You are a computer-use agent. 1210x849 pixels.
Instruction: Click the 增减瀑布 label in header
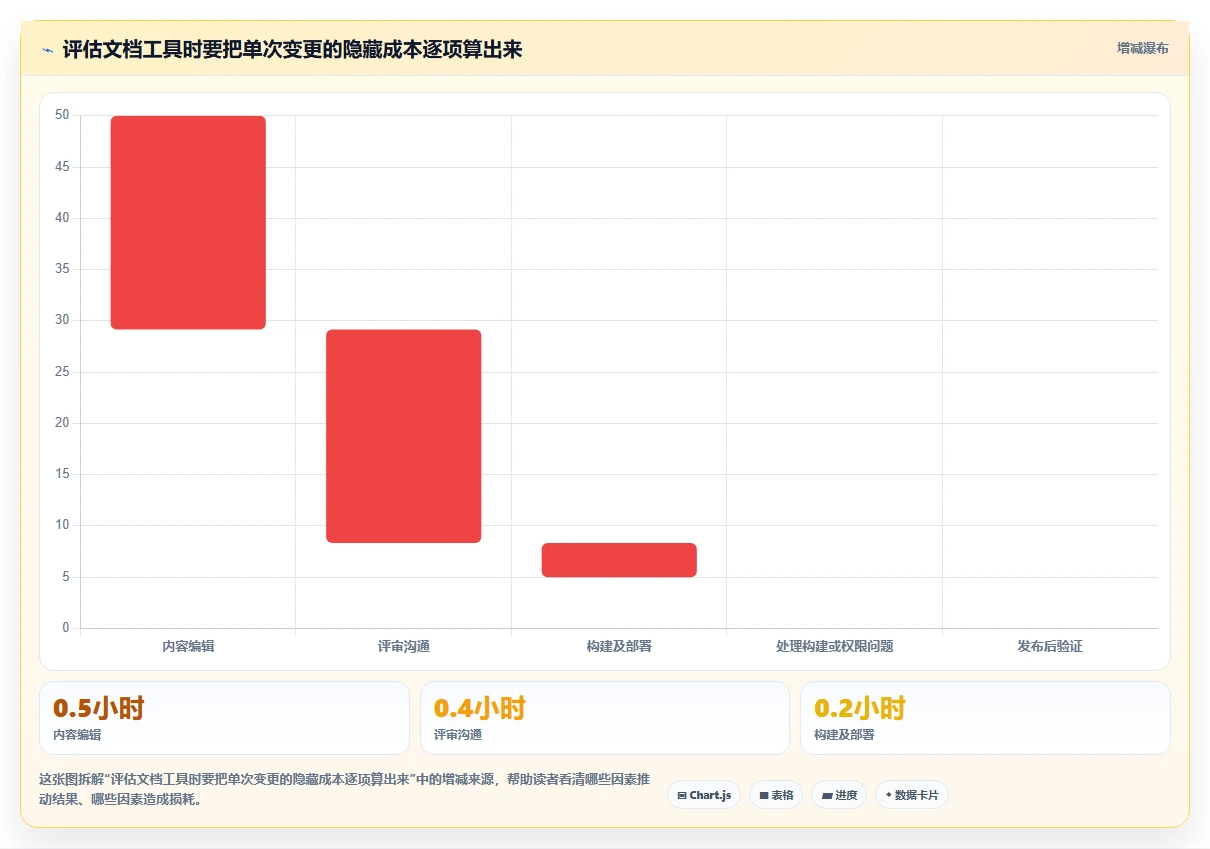(1142, 48)
